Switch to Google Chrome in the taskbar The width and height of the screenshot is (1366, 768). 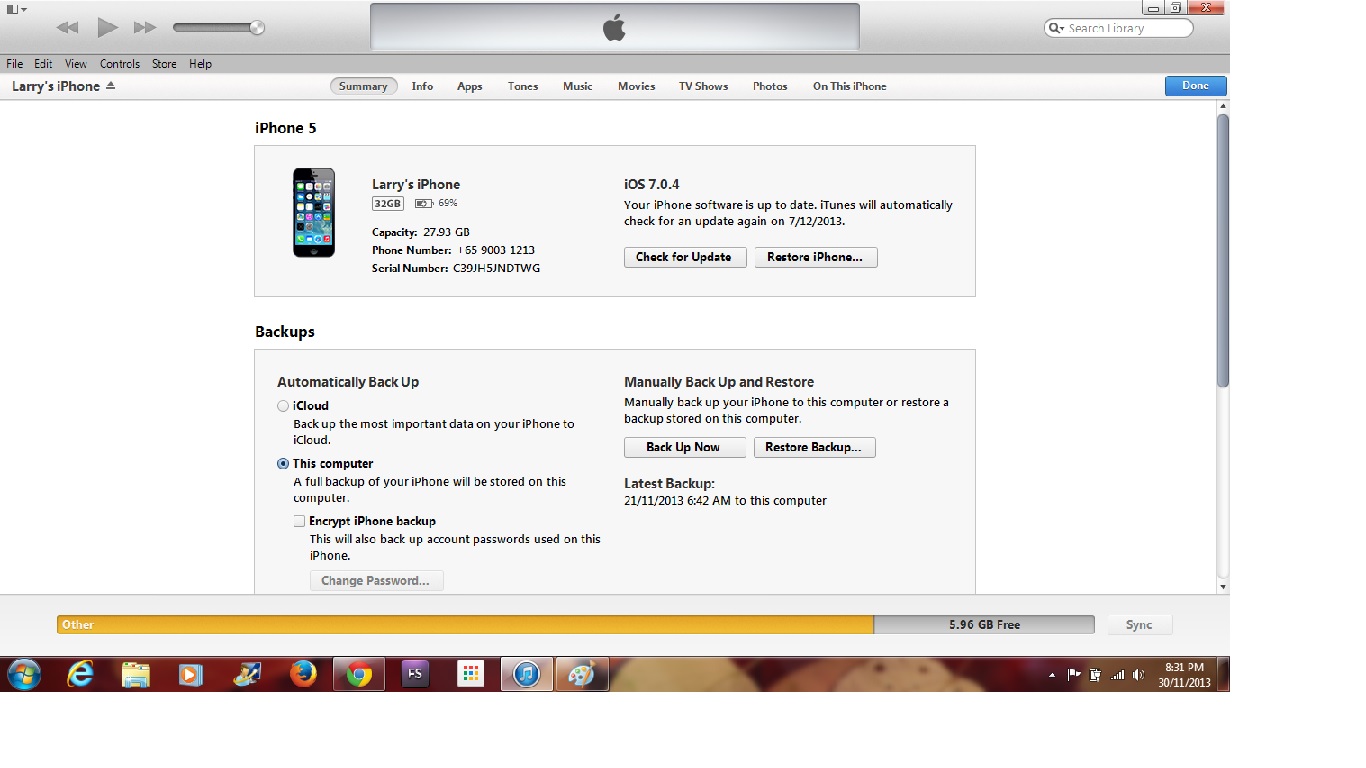coord(358,675)
